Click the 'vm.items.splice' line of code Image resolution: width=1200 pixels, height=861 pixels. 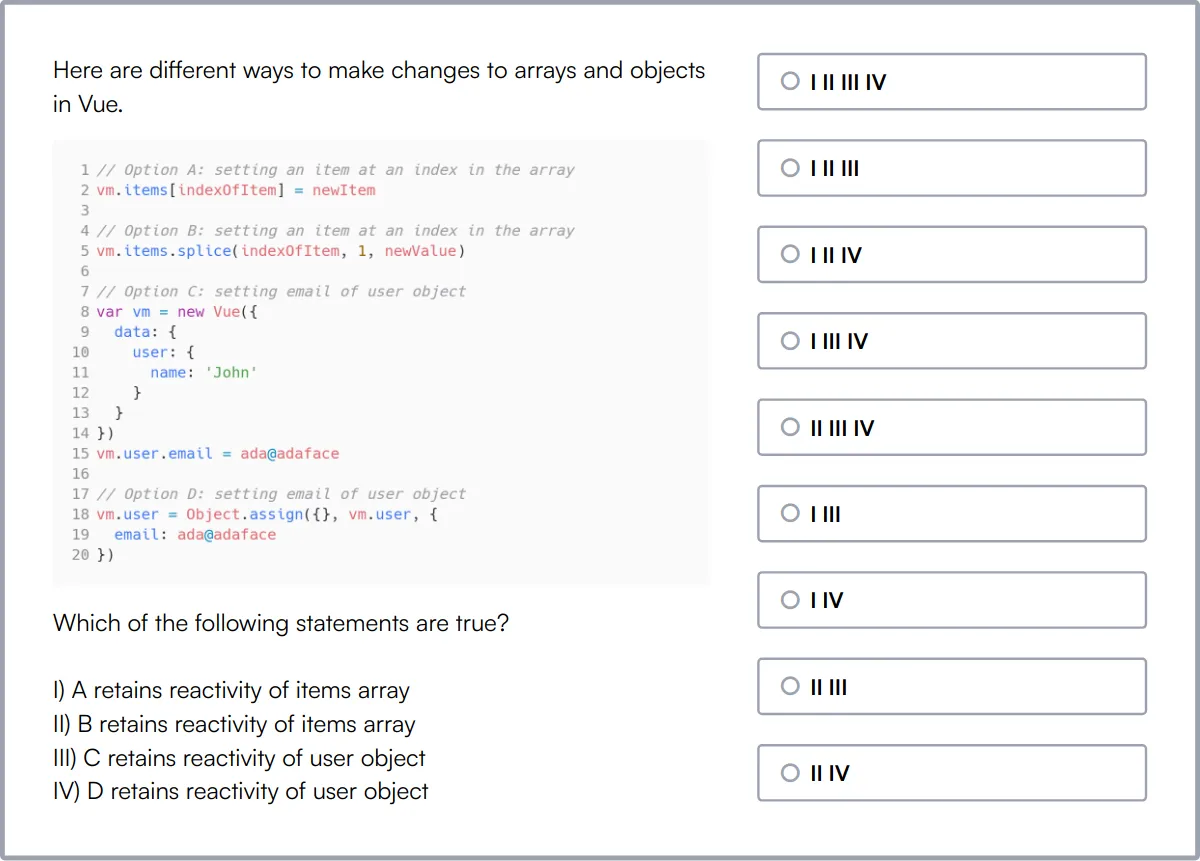coord(281,251)
